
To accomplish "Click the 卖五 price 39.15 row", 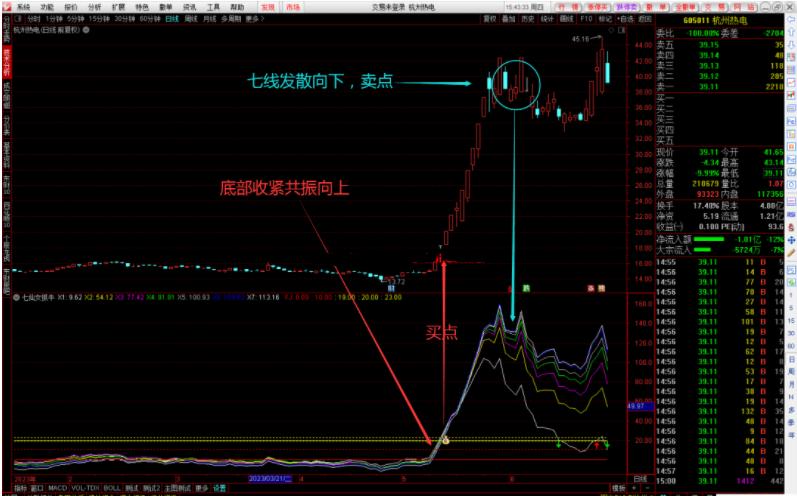I will pos(720,45).
